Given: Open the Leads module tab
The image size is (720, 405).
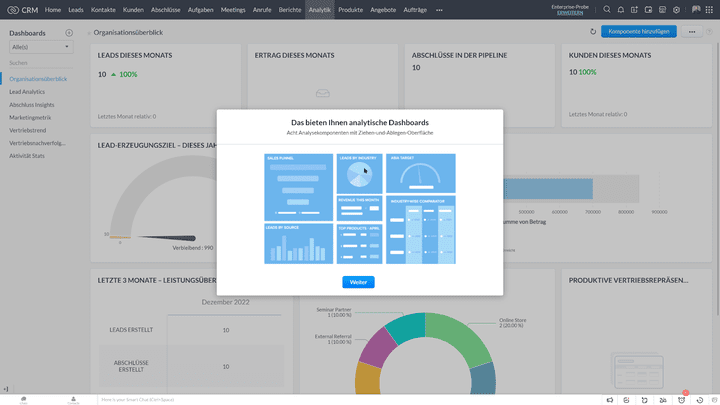Looking at the screenshot, I should 76,10.
